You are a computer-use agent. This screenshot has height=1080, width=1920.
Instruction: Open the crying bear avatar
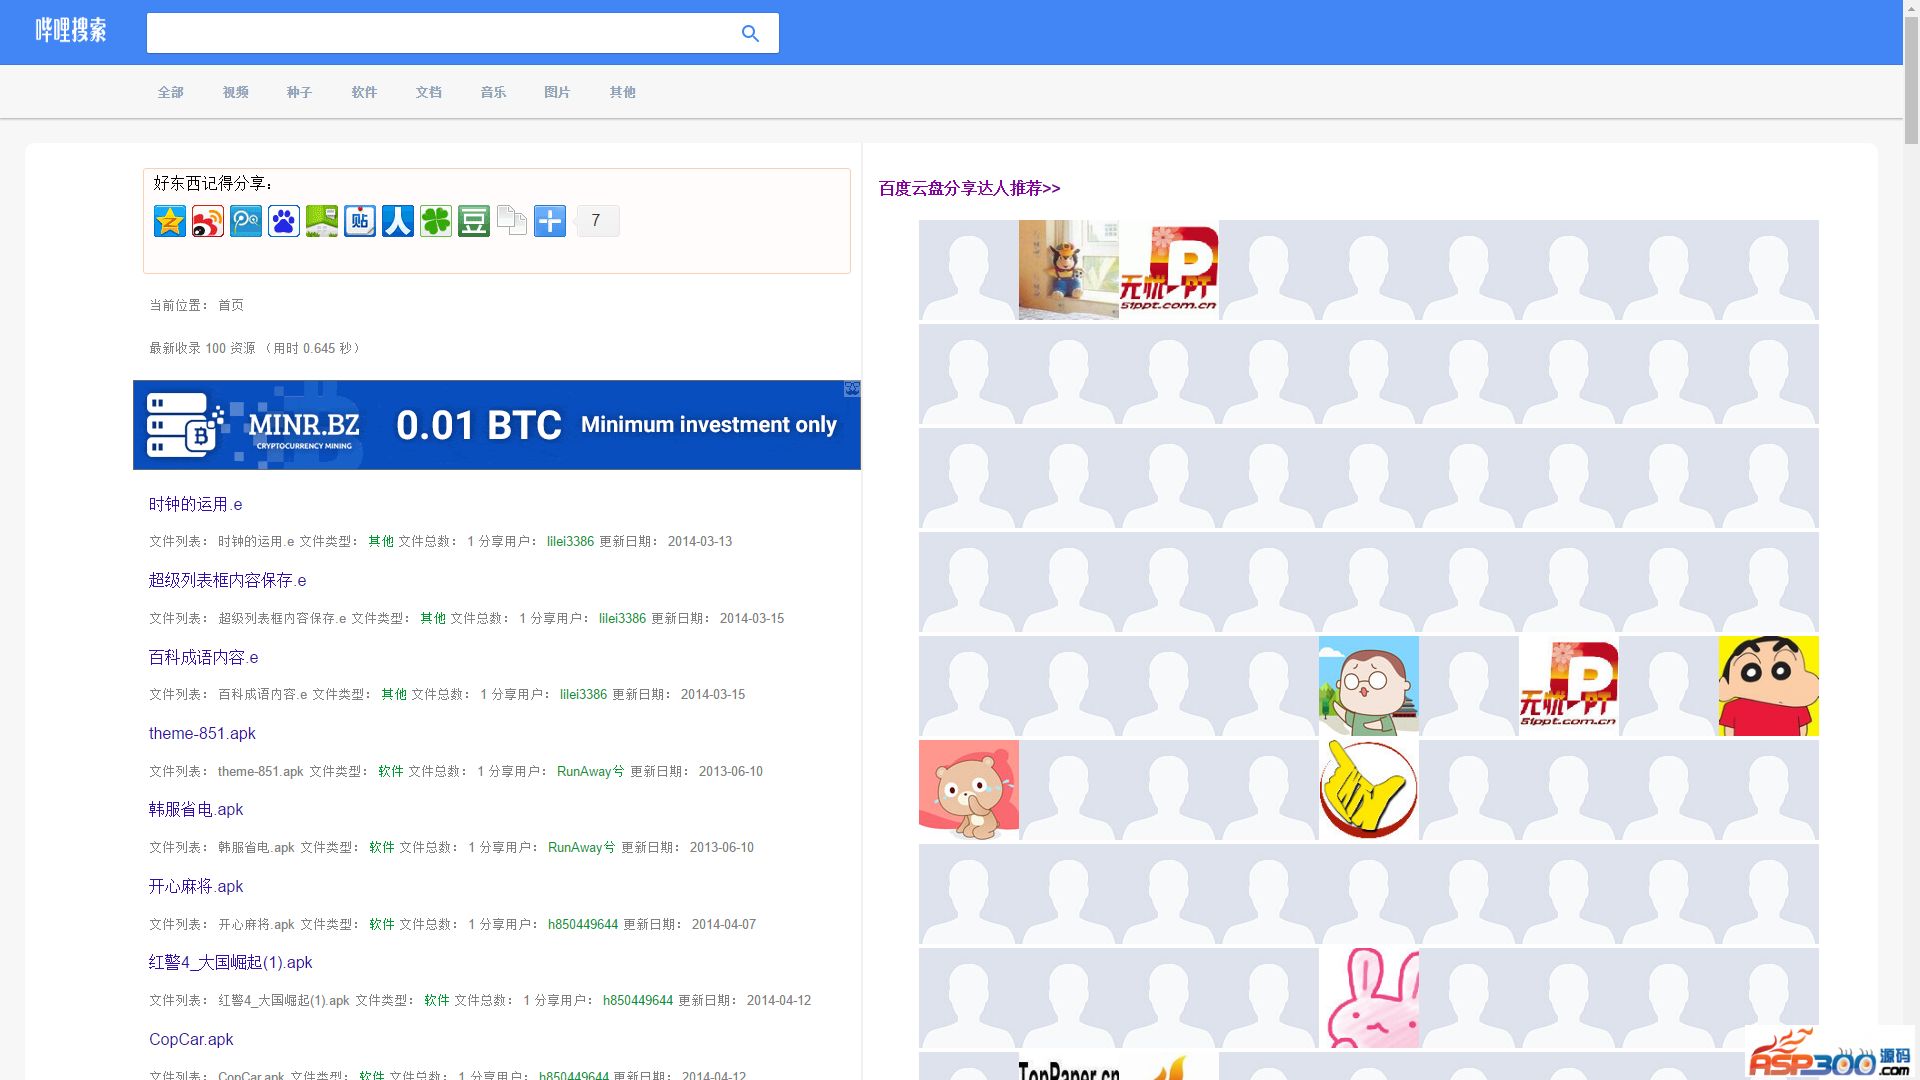pyautogui.click(x=969, y=790)
